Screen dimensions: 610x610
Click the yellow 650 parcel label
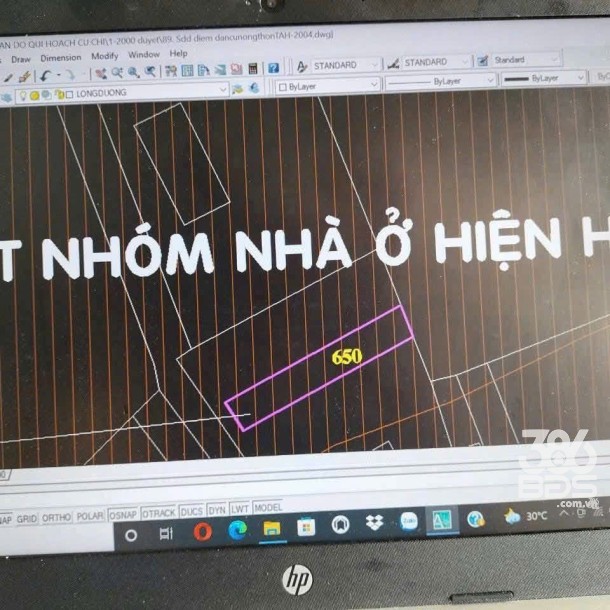pyautogui.click(x=347, y=356)
